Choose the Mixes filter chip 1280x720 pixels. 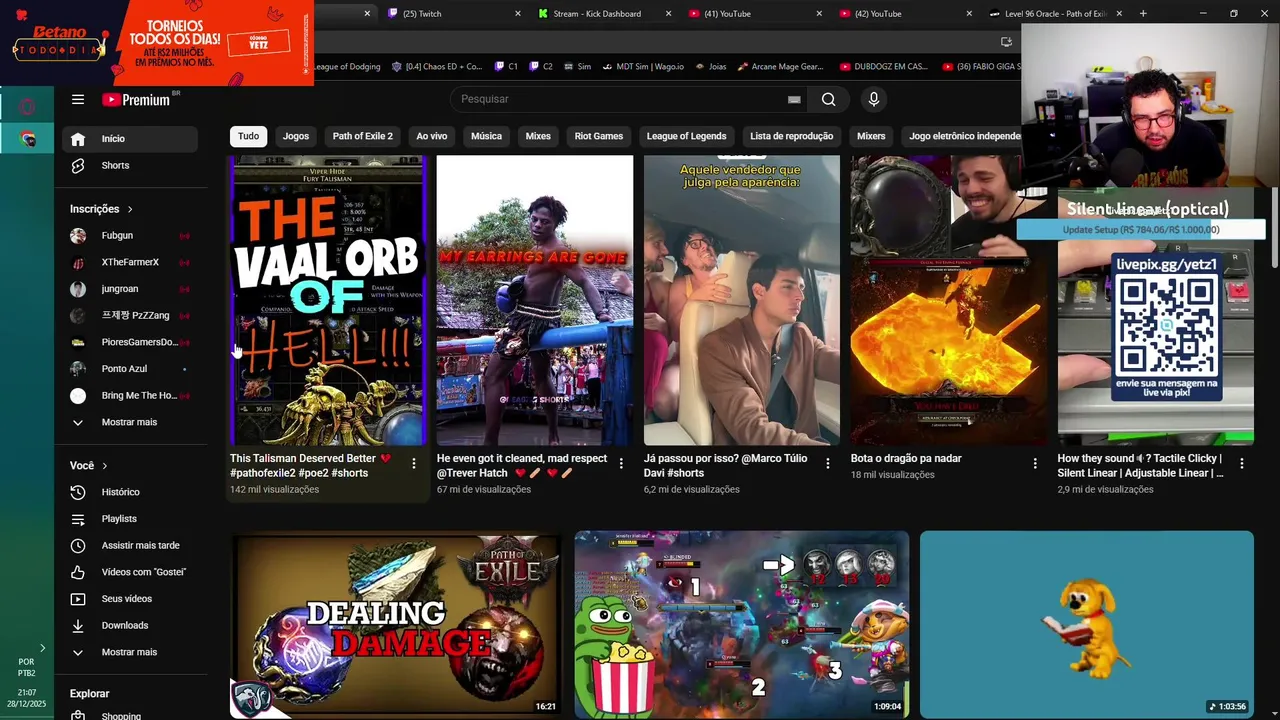(x=538, y=136)
